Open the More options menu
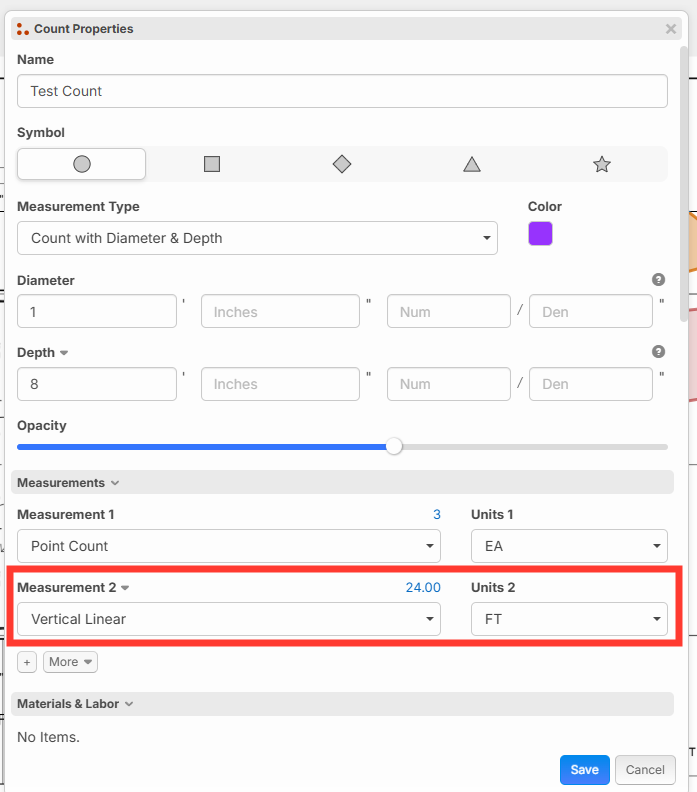The height and width of the screenshot is (792, 697). 70,662
